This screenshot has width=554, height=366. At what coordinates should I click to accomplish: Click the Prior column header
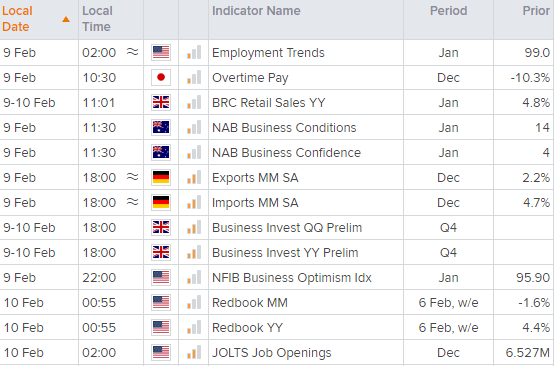tap(536, 11)
